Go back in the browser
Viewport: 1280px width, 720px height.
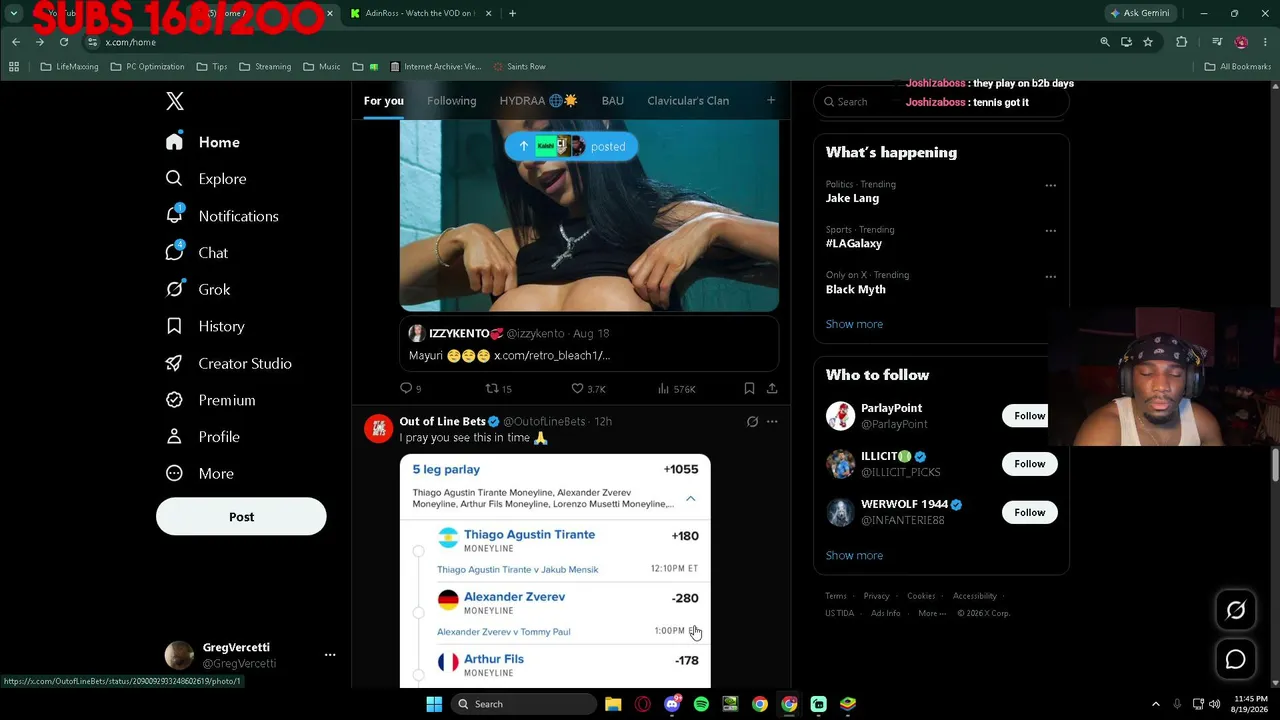click(x=16, y=42)
